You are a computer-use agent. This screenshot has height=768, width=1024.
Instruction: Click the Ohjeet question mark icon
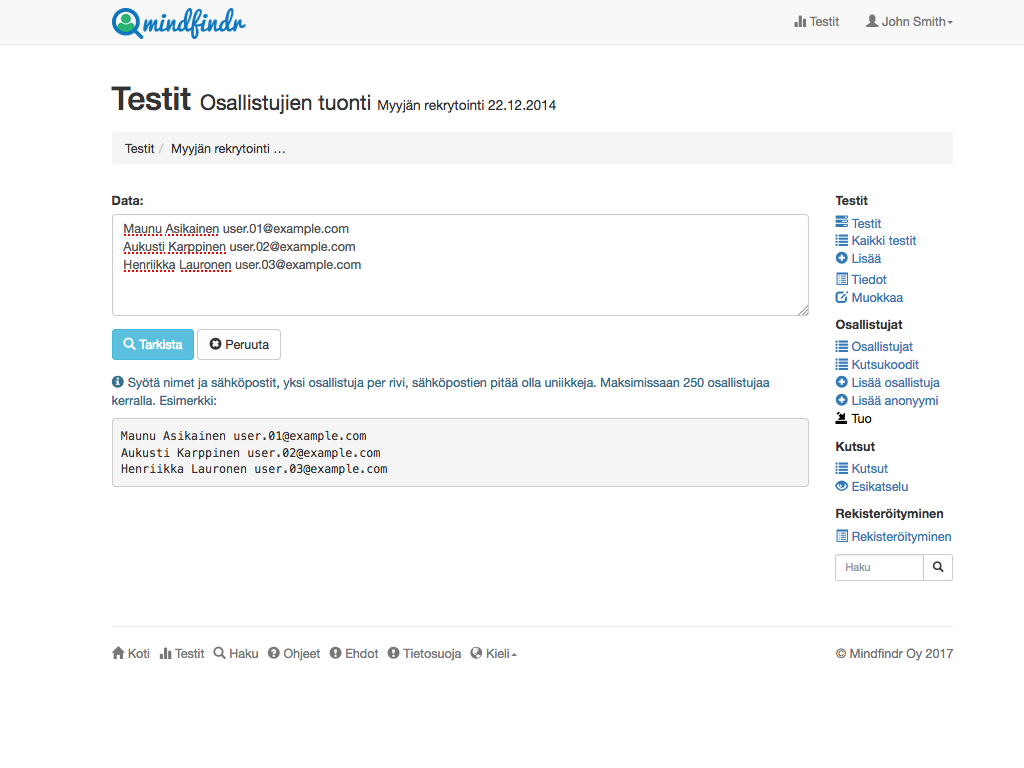[274, 653]
